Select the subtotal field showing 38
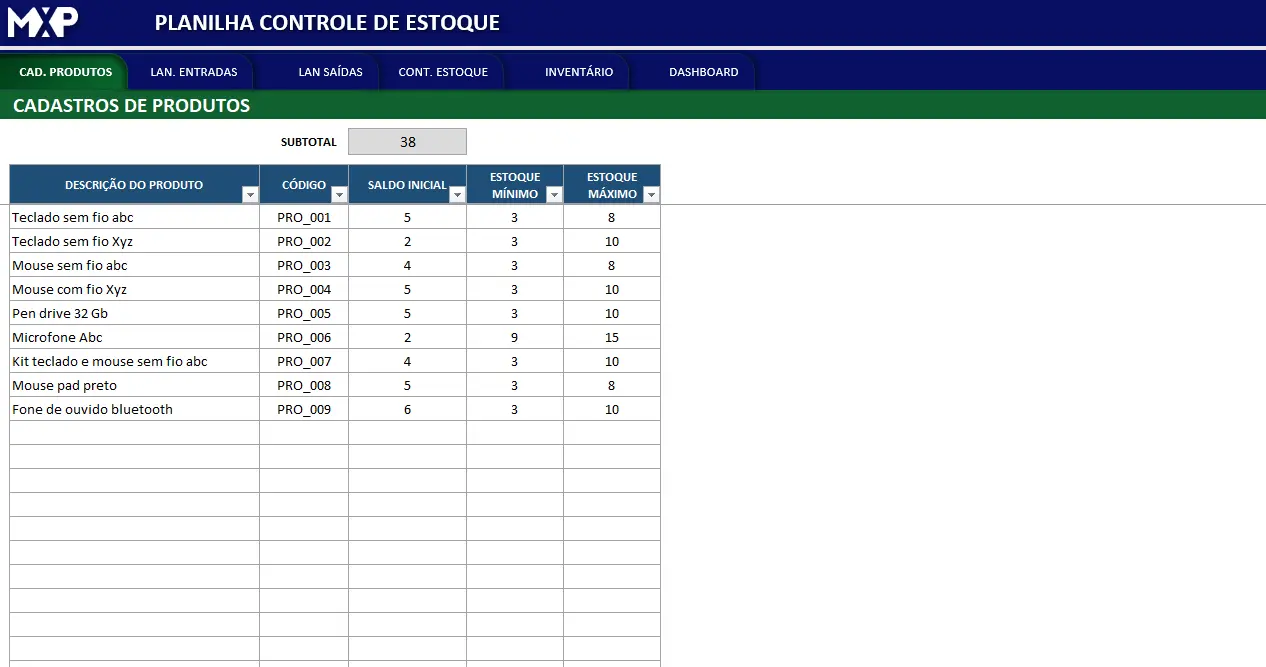The height and width of the screenshot is (667, 1266). tap(407, 142)
